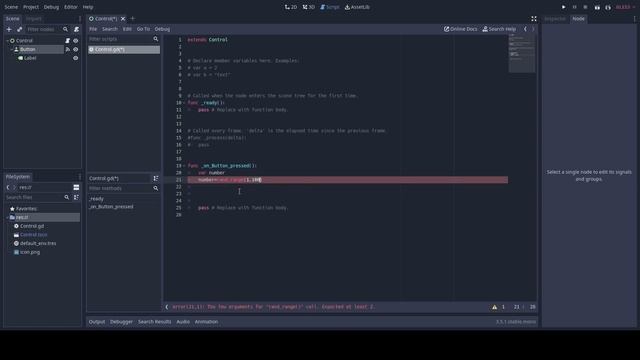
Task: Toggle alphabetic sorting of methods list
Action: [x=156, y=178]
